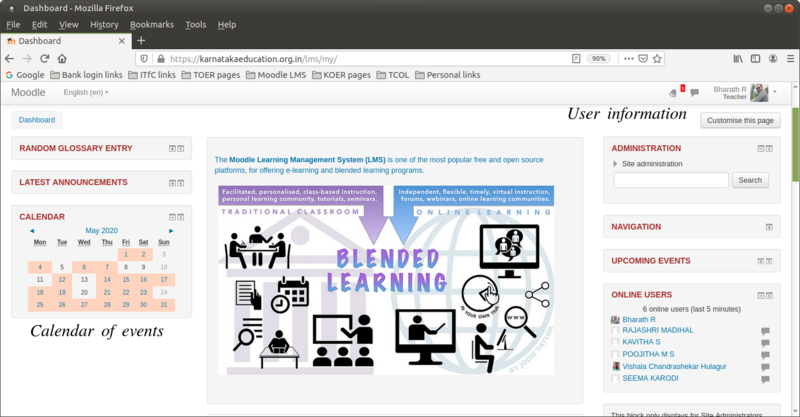
Task: Open SEEMA KARODI user profile link
Action: pos(651,378)
